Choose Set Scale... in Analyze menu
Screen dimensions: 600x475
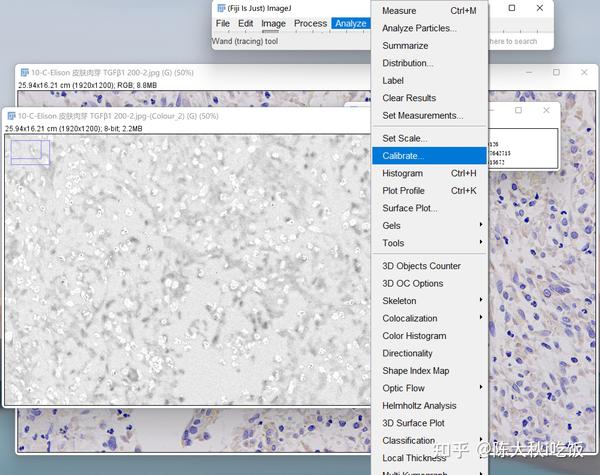click(429, 138)
